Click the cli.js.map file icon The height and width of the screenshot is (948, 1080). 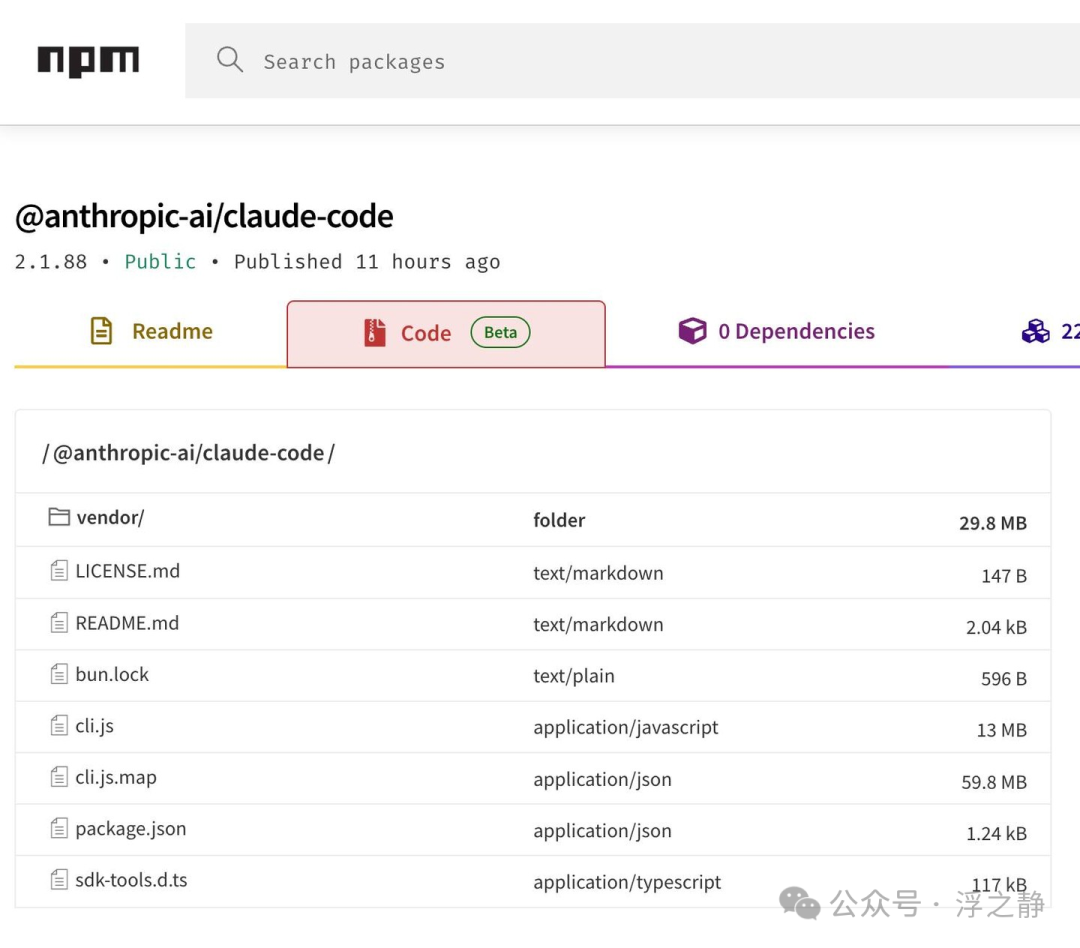point(59,777)
